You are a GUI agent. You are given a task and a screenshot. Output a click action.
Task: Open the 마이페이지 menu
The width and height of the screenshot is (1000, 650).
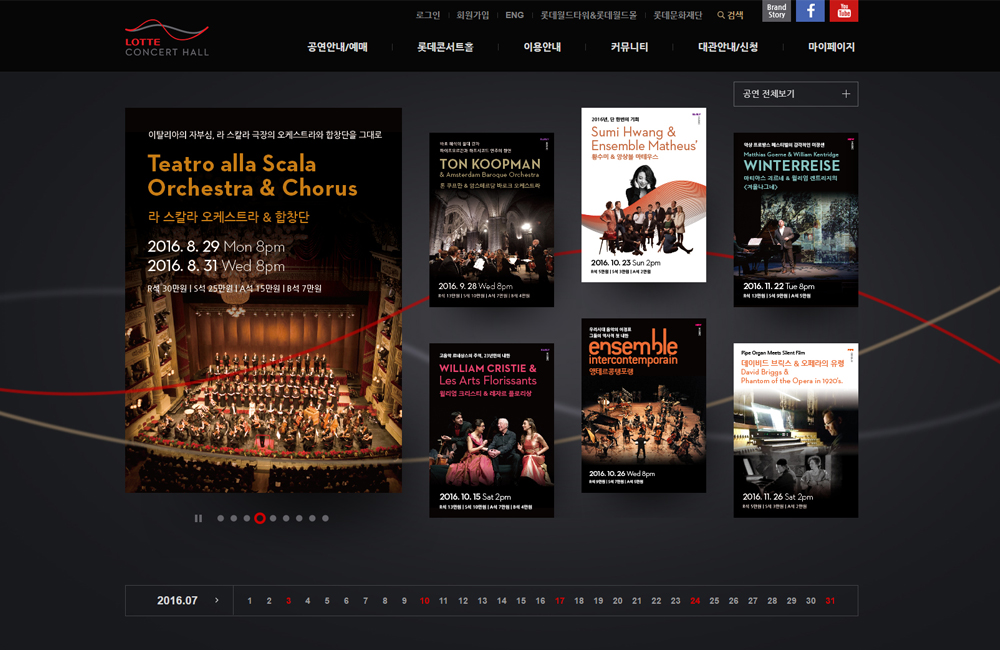tap(831, 47)
